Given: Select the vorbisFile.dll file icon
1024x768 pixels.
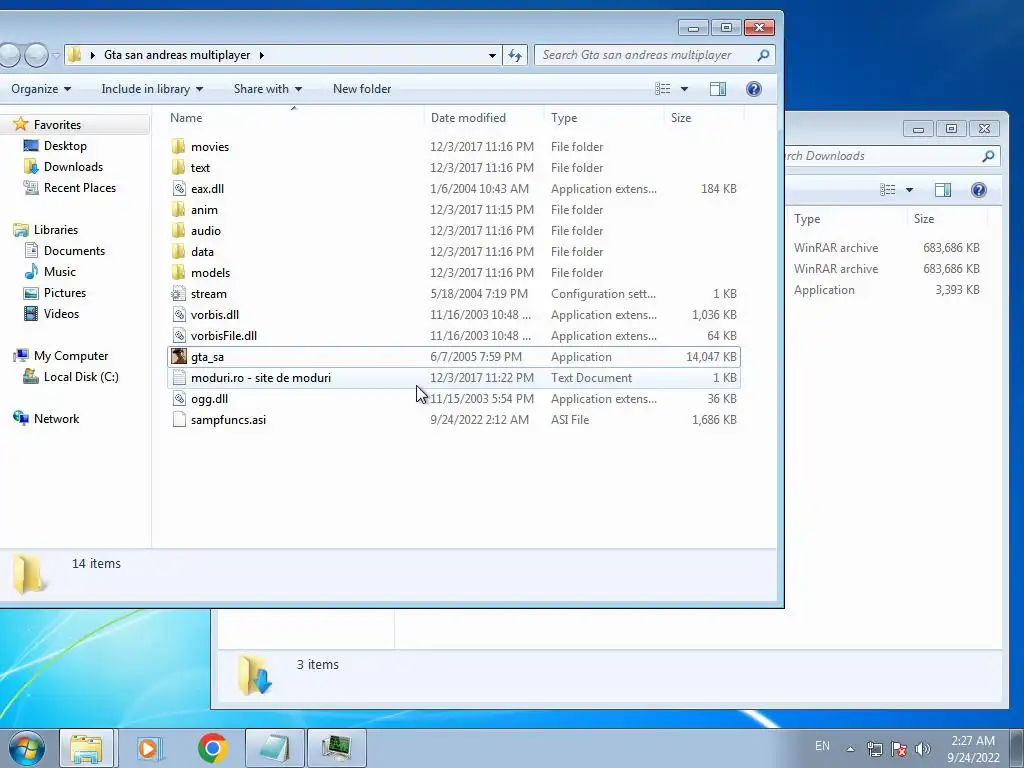Looking at the screenshot, I should coord(178,336).
